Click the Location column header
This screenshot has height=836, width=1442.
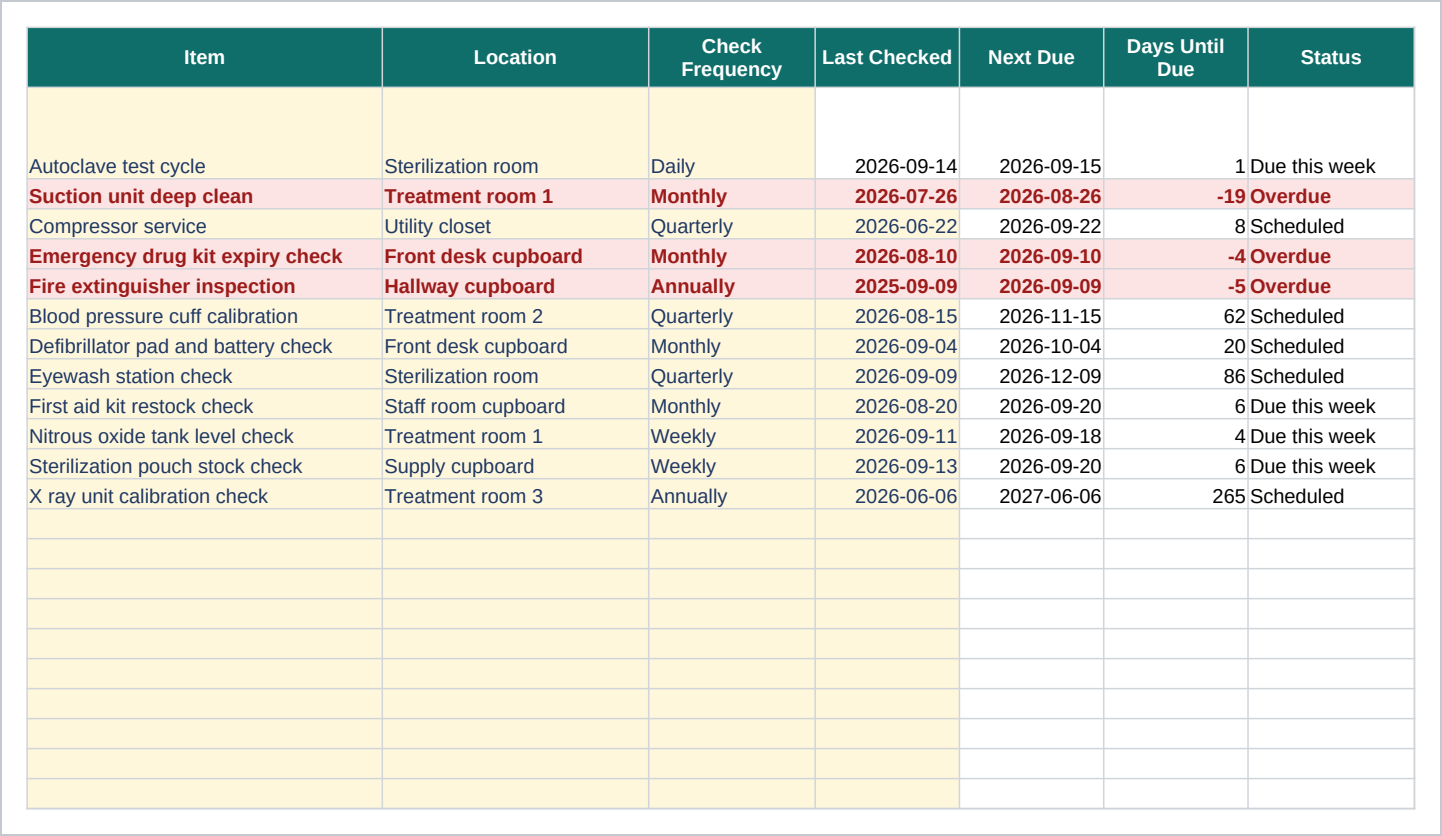(x=515, y=58)
